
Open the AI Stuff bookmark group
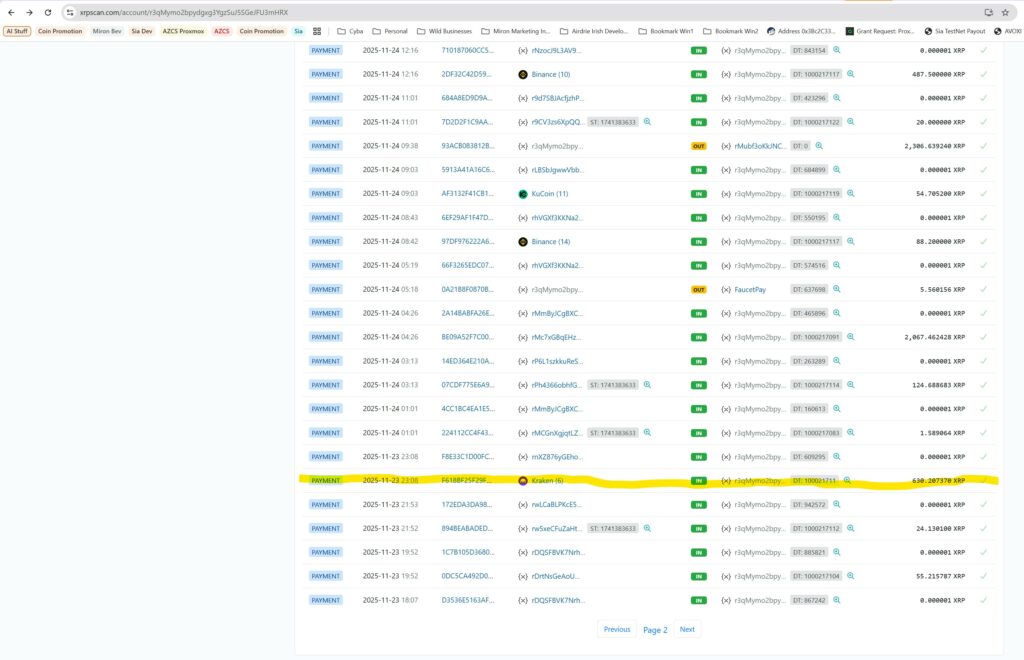point(17,31)
